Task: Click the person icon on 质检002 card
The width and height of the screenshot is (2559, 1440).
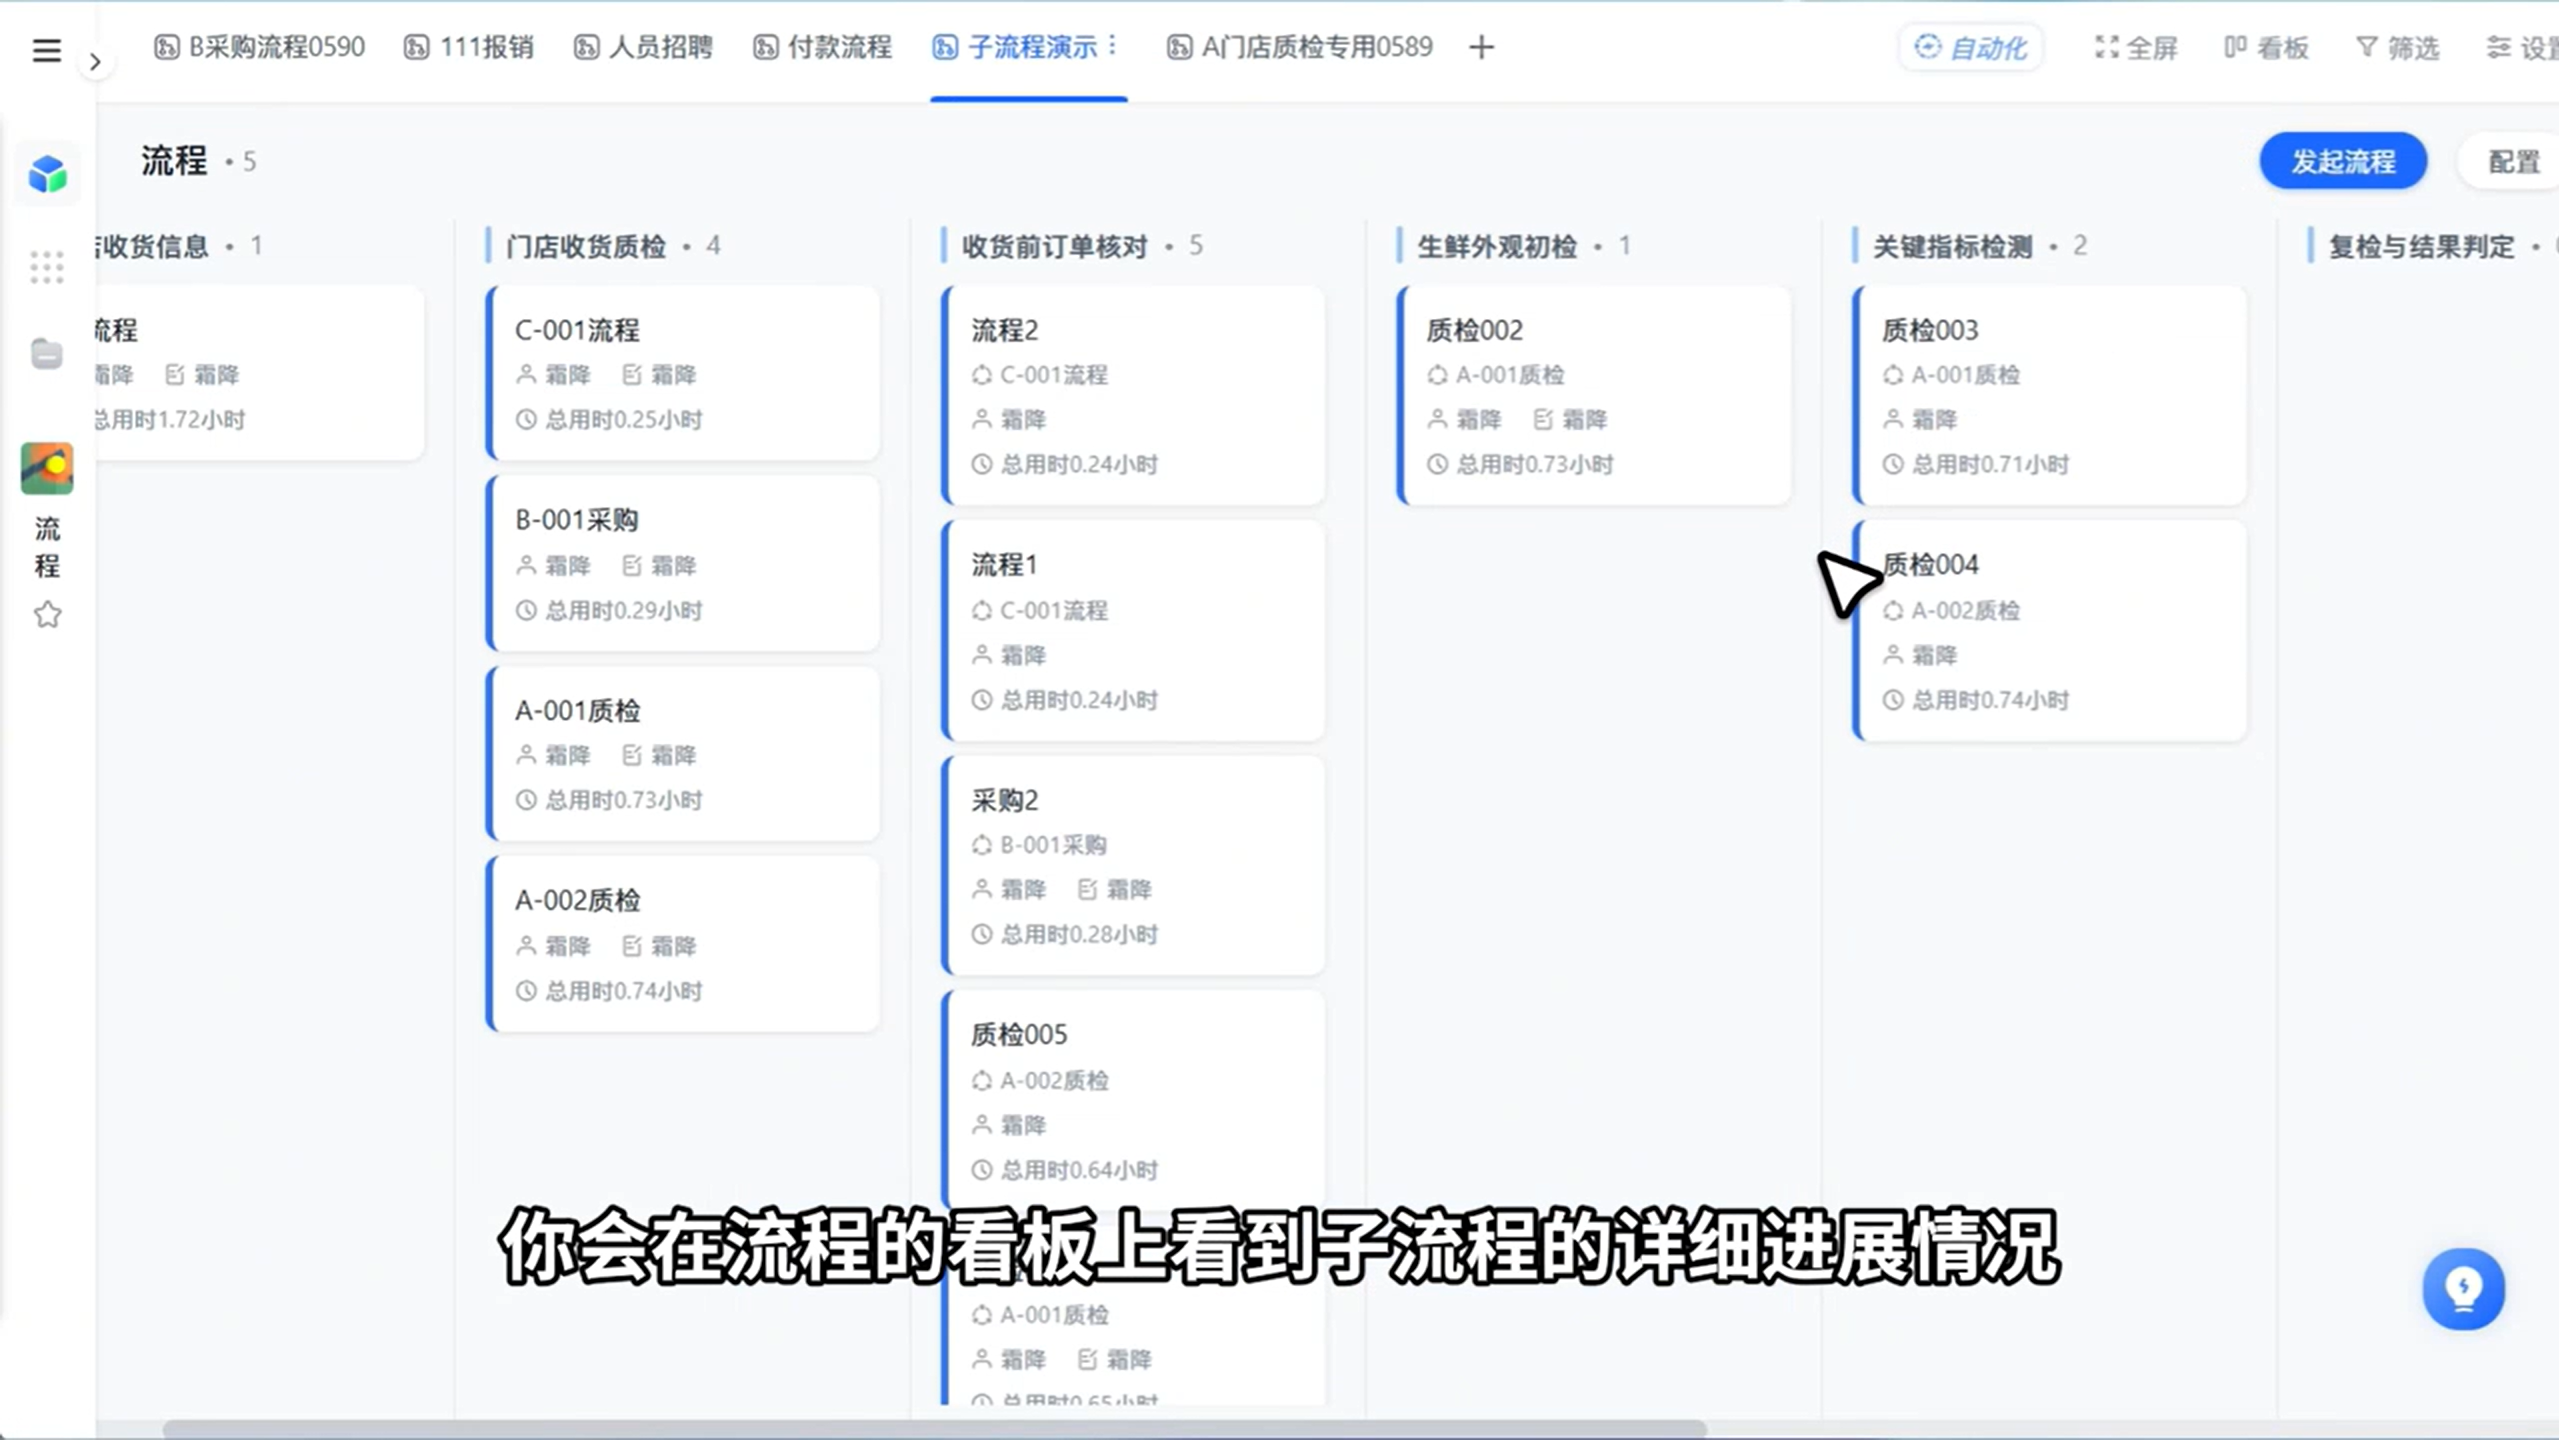Action: pos(1438,419)
